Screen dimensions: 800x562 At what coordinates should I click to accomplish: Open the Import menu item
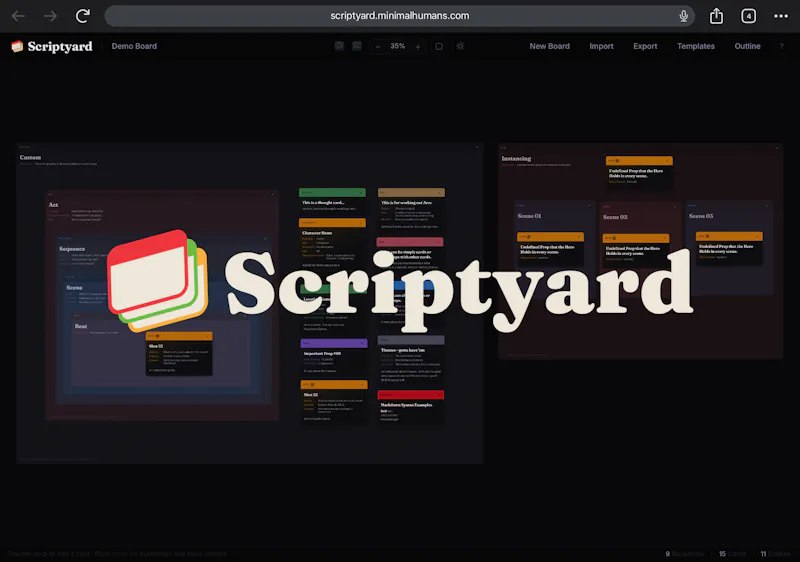602,46
